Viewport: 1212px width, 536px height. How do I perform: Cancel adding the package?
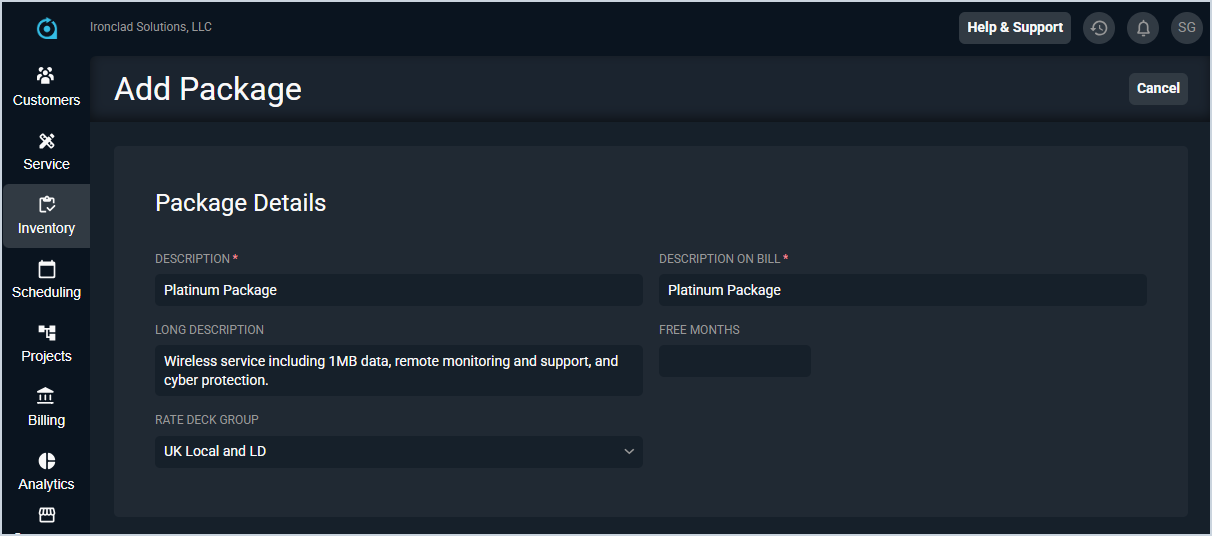(x=1158, y=88)
